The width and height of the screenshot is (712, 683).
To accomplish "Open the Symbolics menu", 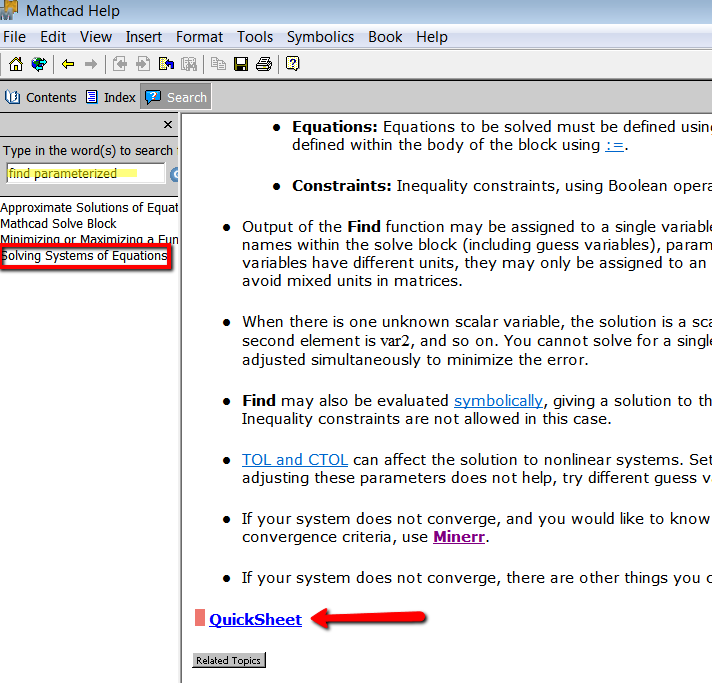I will point(320,37).
